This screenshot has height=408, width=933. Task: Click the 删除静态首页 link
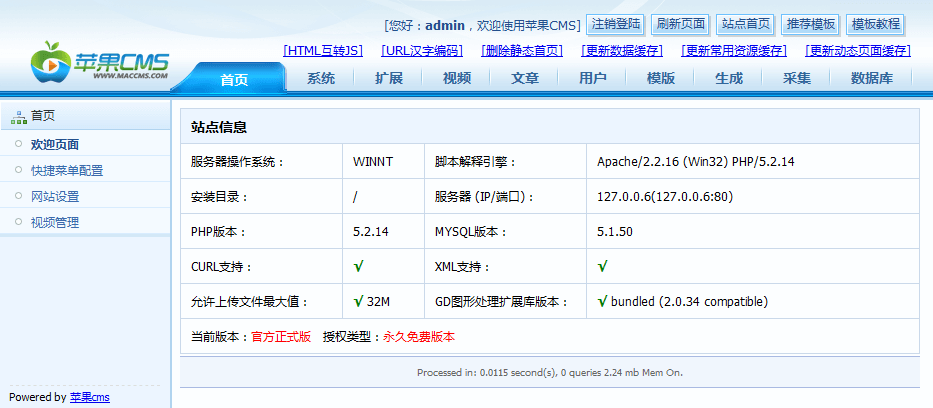coord(521,50)
